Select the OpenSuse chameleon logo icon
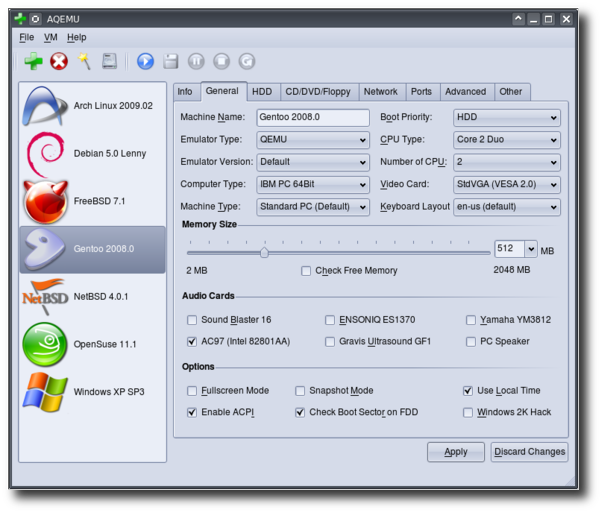 pos(45,344)
